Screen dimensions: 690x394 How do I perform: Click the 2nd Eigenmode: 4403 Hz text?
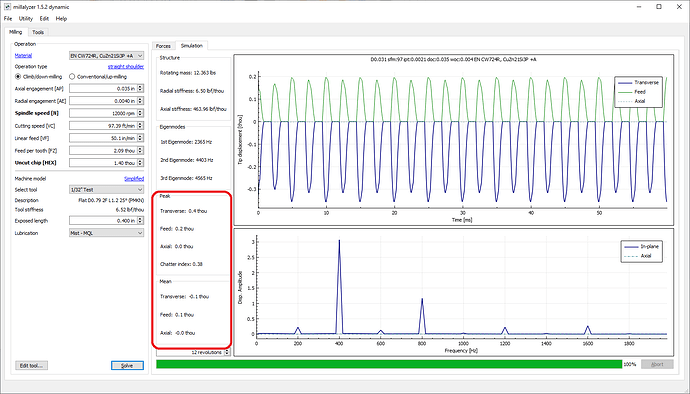(187, 160)
